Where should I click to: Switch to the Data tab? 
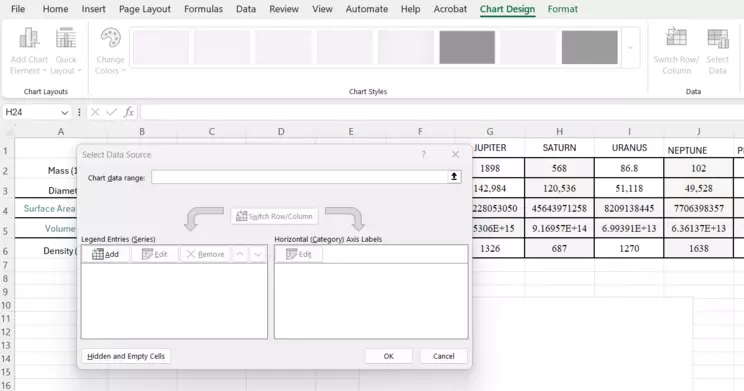click(246, 9)
